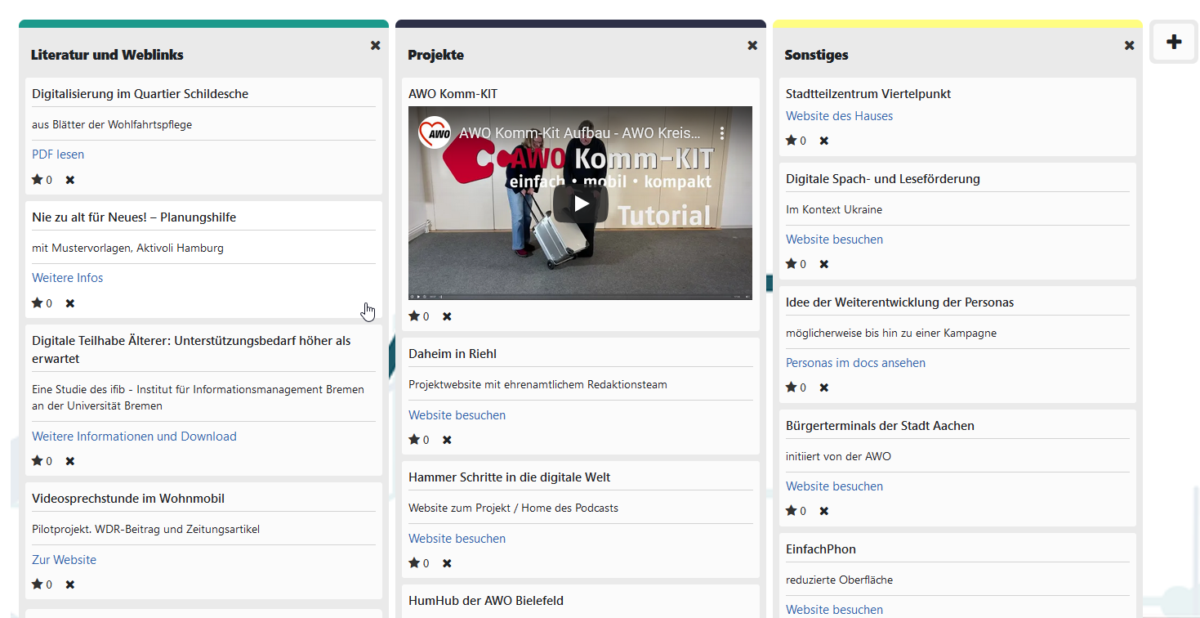Play the AWO Komm-Kit video
Viewport: 1200px width, 618px height.
pos(580,204)
